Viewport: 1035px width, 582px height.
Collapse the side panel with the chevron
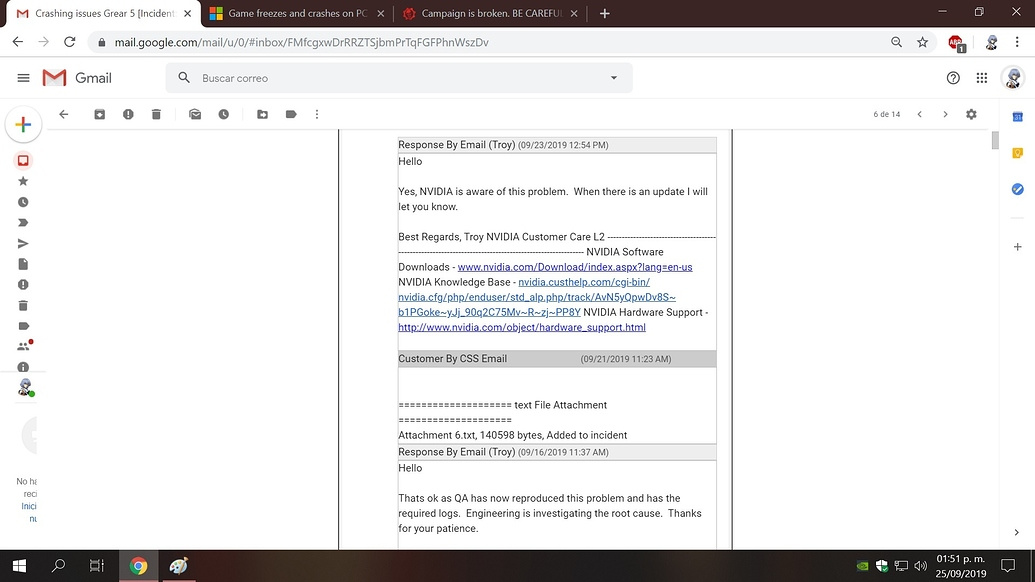click(x=1017, y=533)
